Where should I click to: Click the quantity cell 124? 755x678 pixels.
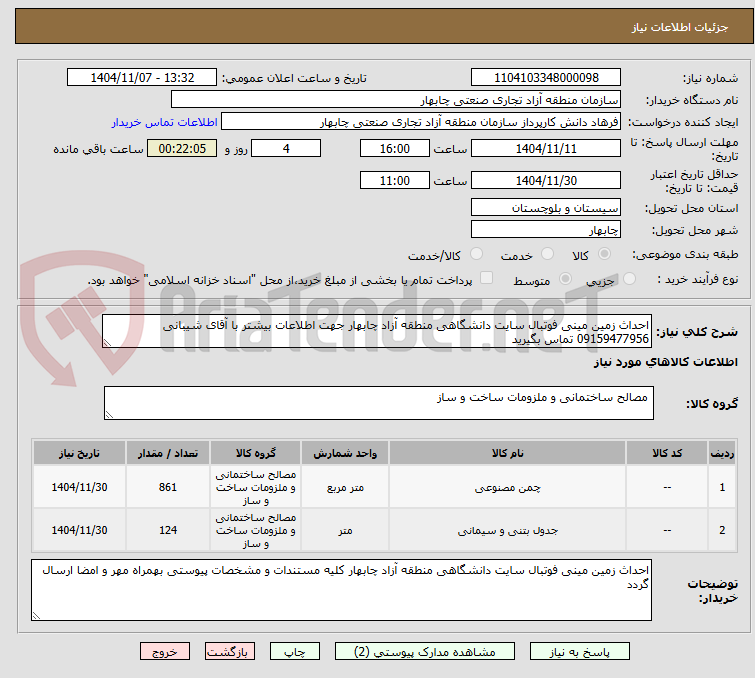[x=168, y=530]
